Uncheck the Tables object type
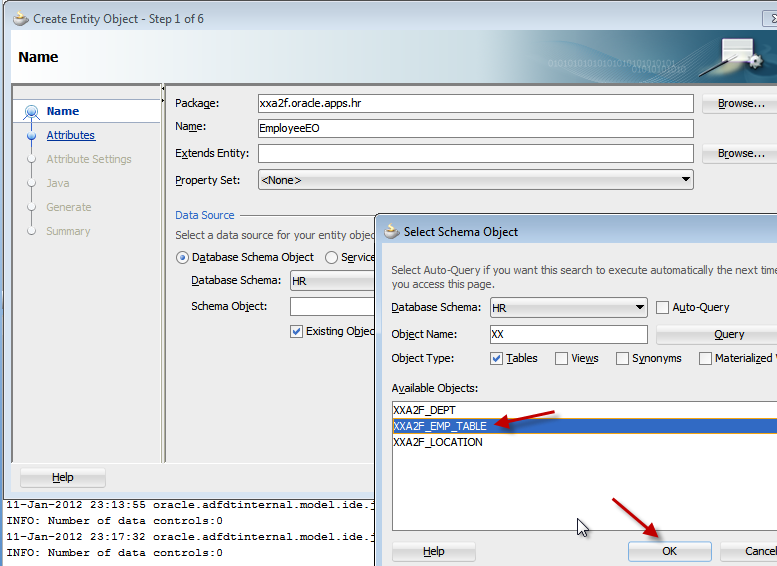This screenshot has height=566, width=777. 496,358
